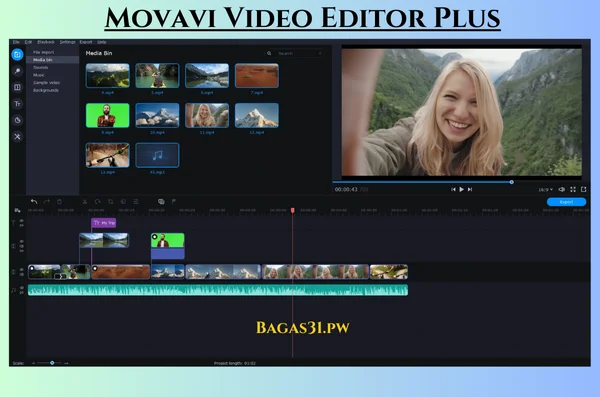This screenshot has height=397, width=600.
Task: Open the More Tools wrench tab
Action: 17,137
